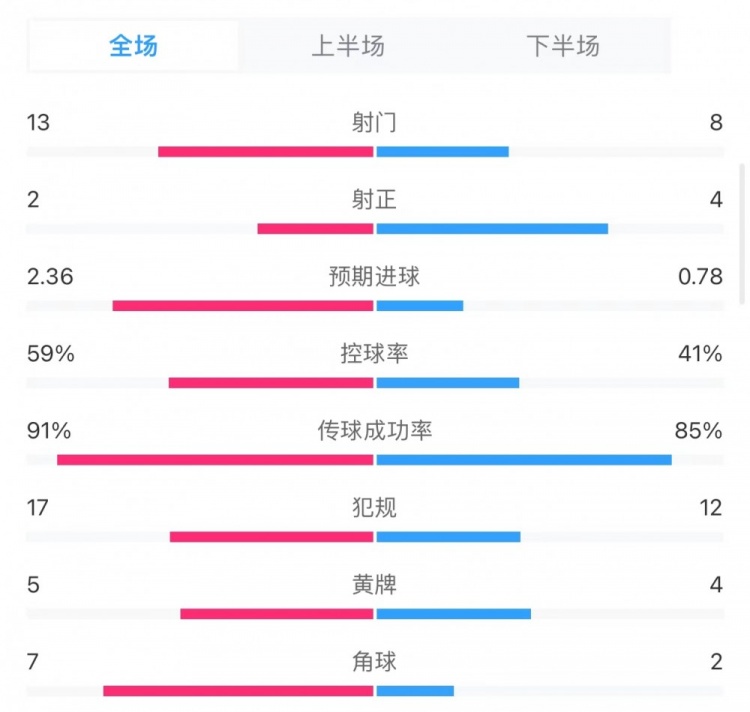The height and width of the screenshot is (712, 750).
Task: Open the 下半场 tab
Action: [562, 46]
